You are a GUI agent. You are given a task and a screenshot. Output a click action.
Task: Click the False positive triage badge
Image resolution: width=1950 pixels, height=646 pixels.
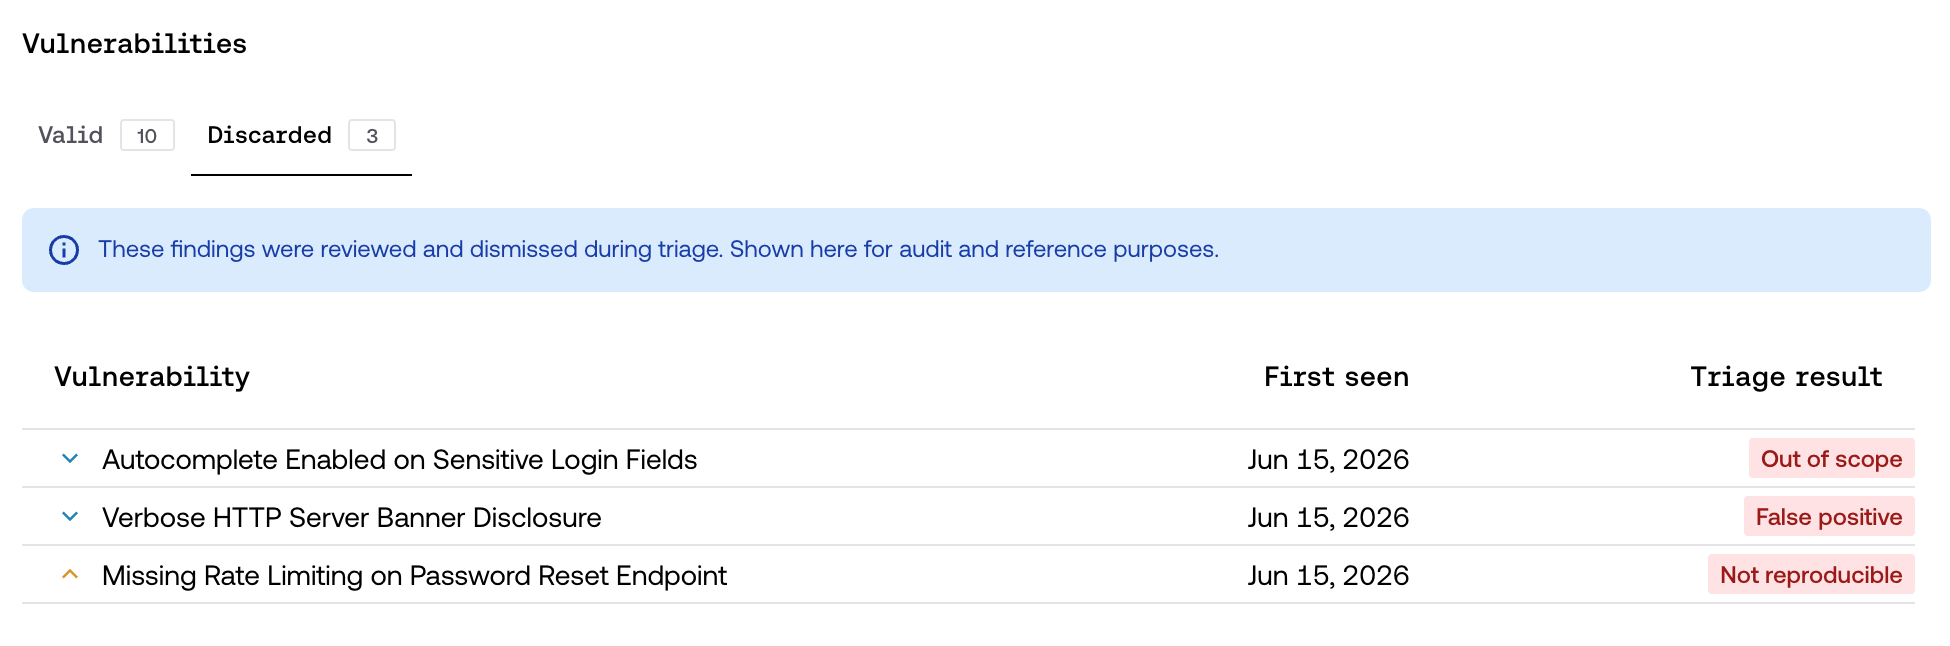(1829, 517)
